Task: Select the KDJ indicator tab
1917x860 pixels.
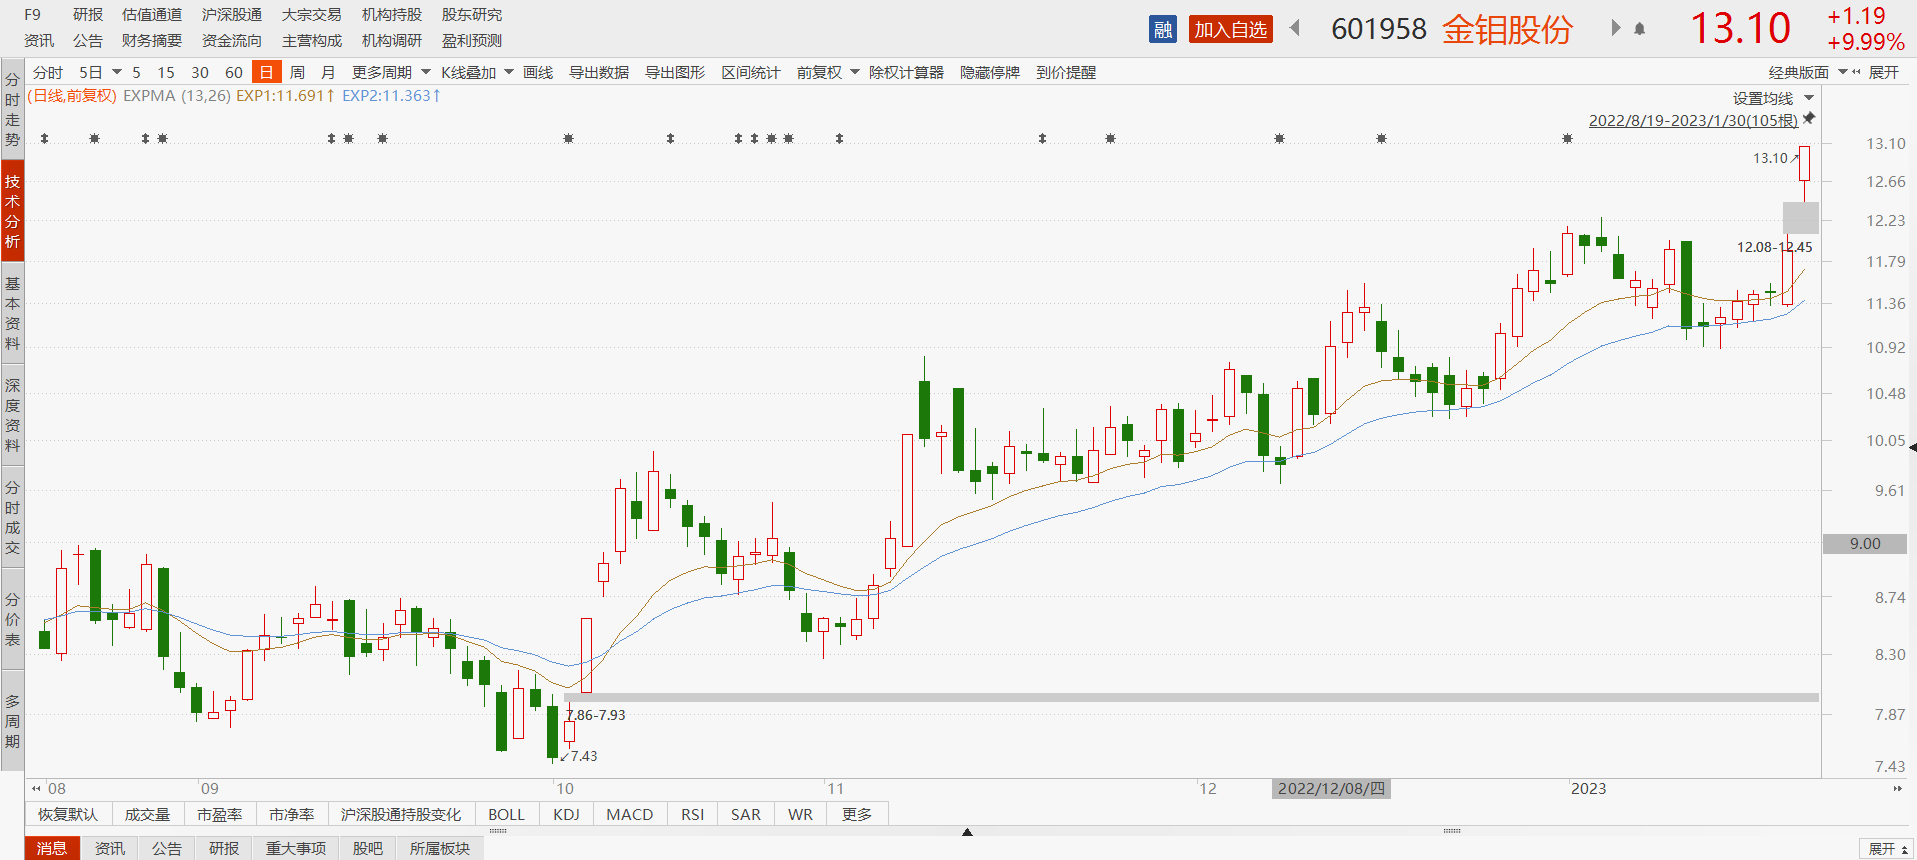Action: (566, 814)
